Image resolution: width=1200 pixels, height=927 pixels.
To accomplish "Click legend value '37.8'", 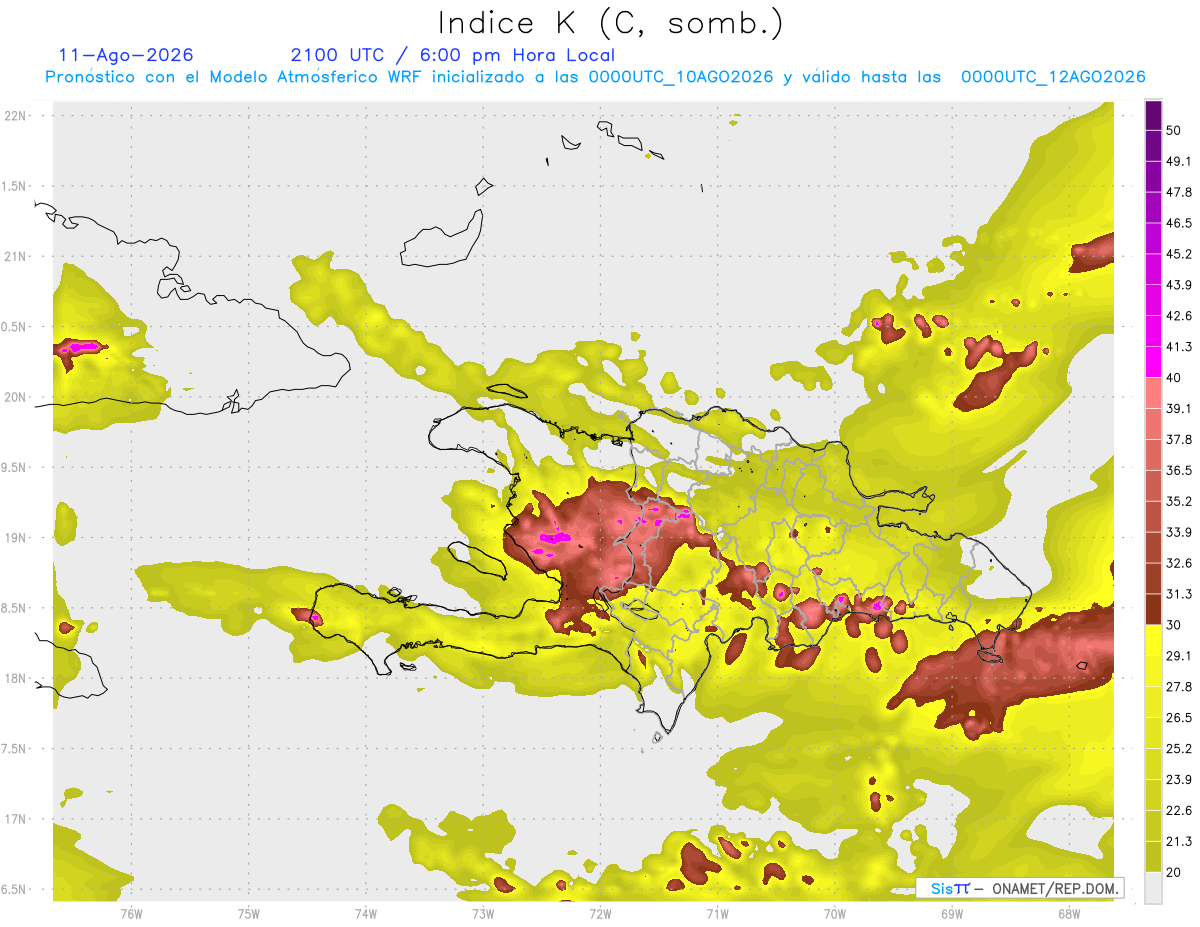I will [1179, 440].
